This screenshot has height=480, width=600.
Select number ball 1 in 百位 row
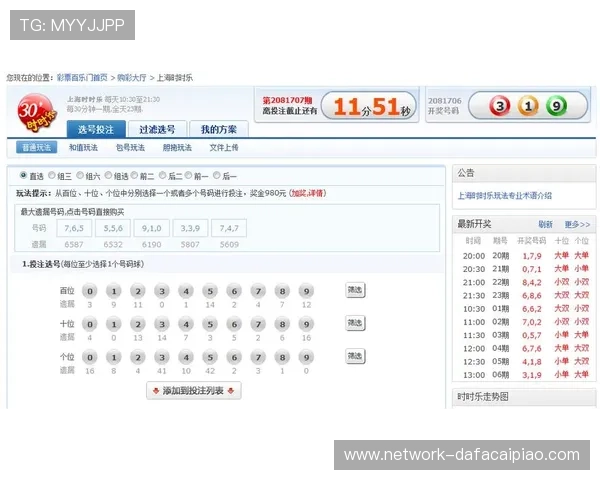(114, 291)
